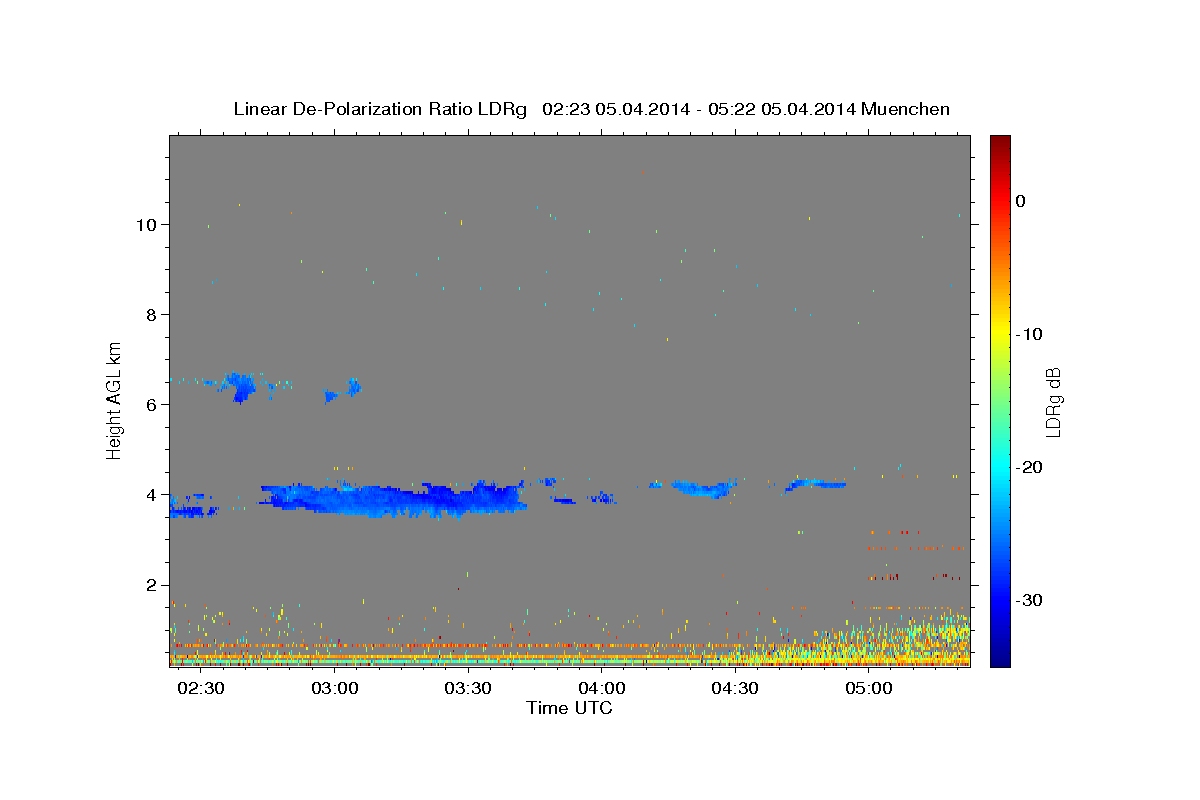Click the thin cloud streak near 04:50 at 4 km

(815, 484)
